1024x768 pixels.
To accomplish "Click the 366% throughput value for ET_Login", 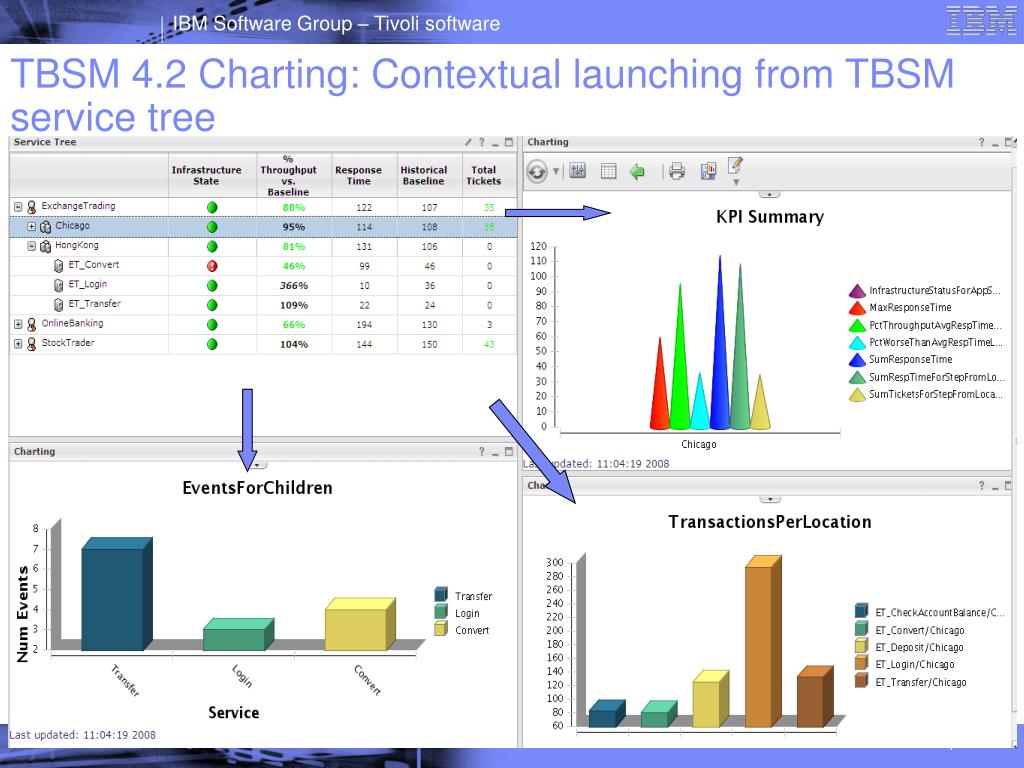I will (294, 285).
